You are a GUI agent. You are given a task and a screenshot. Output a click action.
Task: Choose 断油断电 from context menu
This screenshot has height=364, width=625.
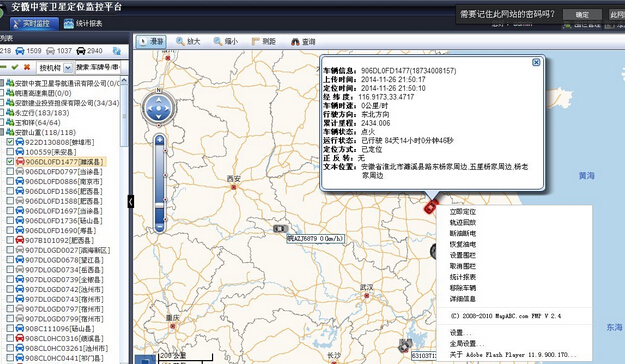tap(462, 233)
